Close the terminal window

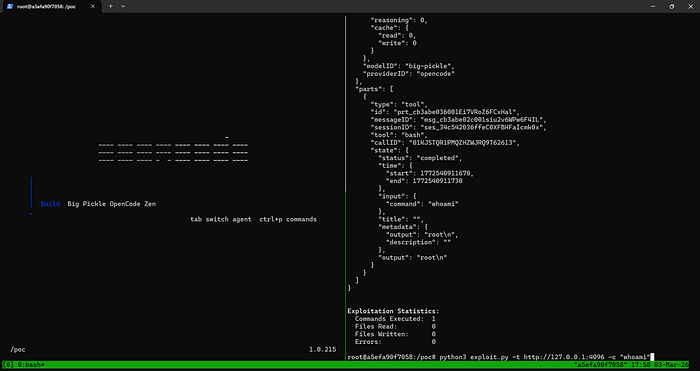[x=690, y=6]
